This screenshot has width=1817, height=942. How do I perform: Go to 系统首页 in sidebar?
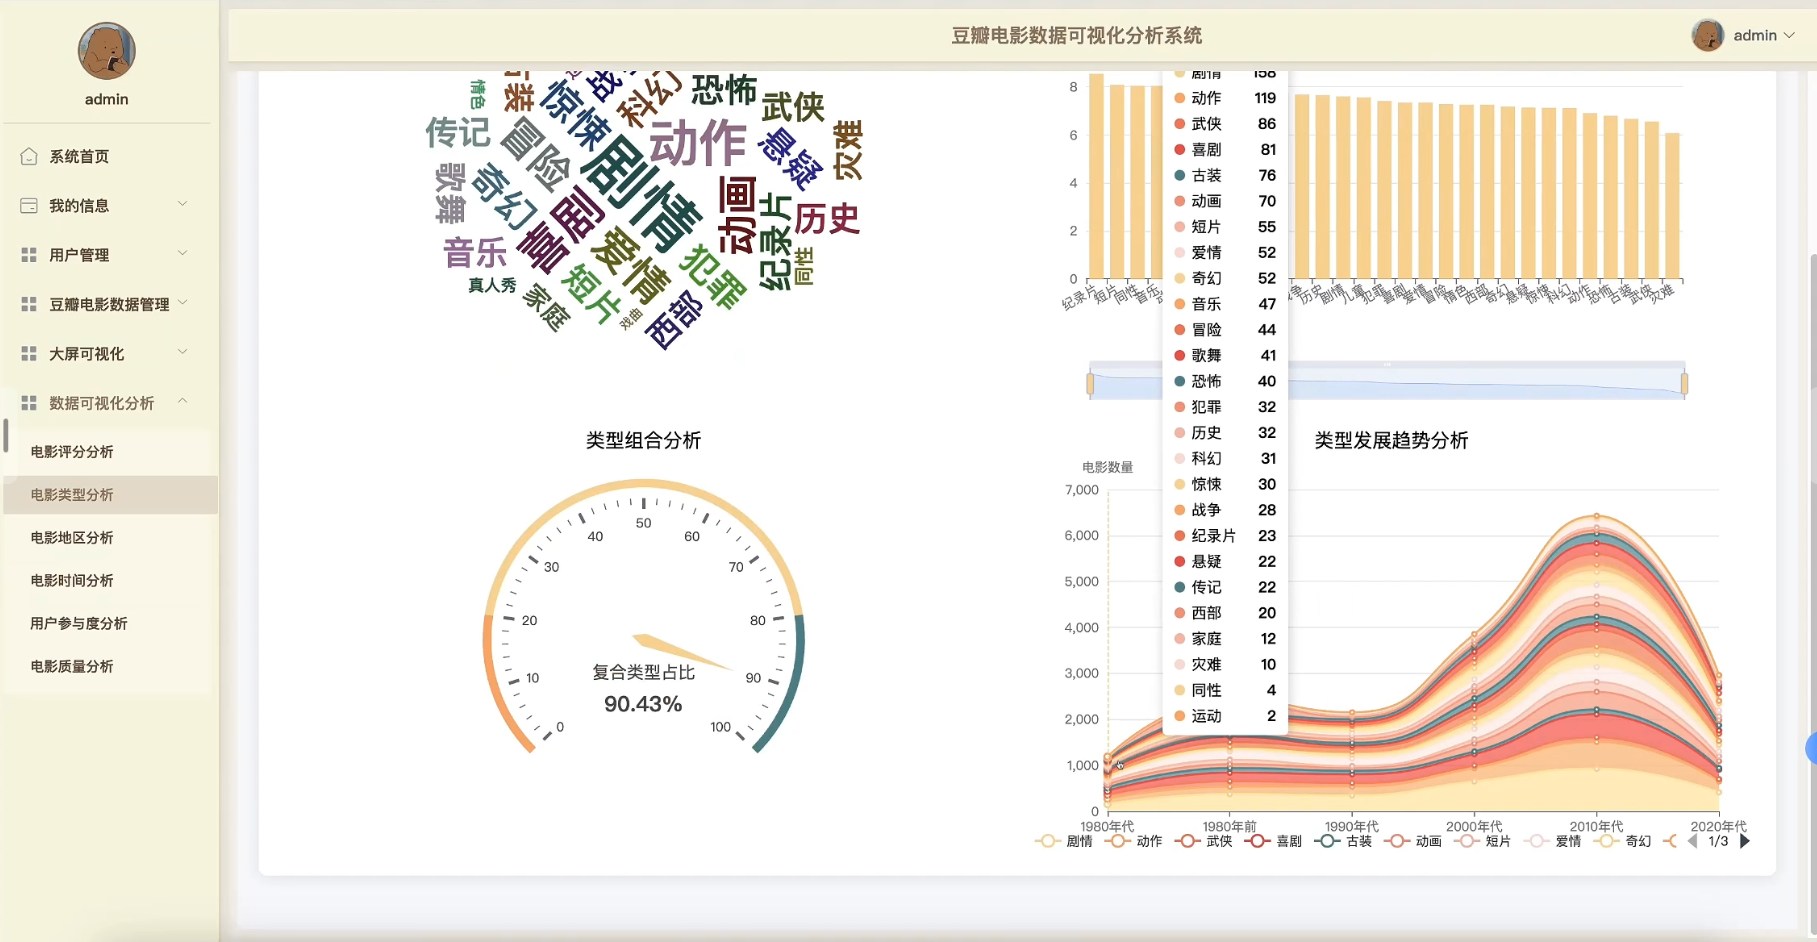79,156
